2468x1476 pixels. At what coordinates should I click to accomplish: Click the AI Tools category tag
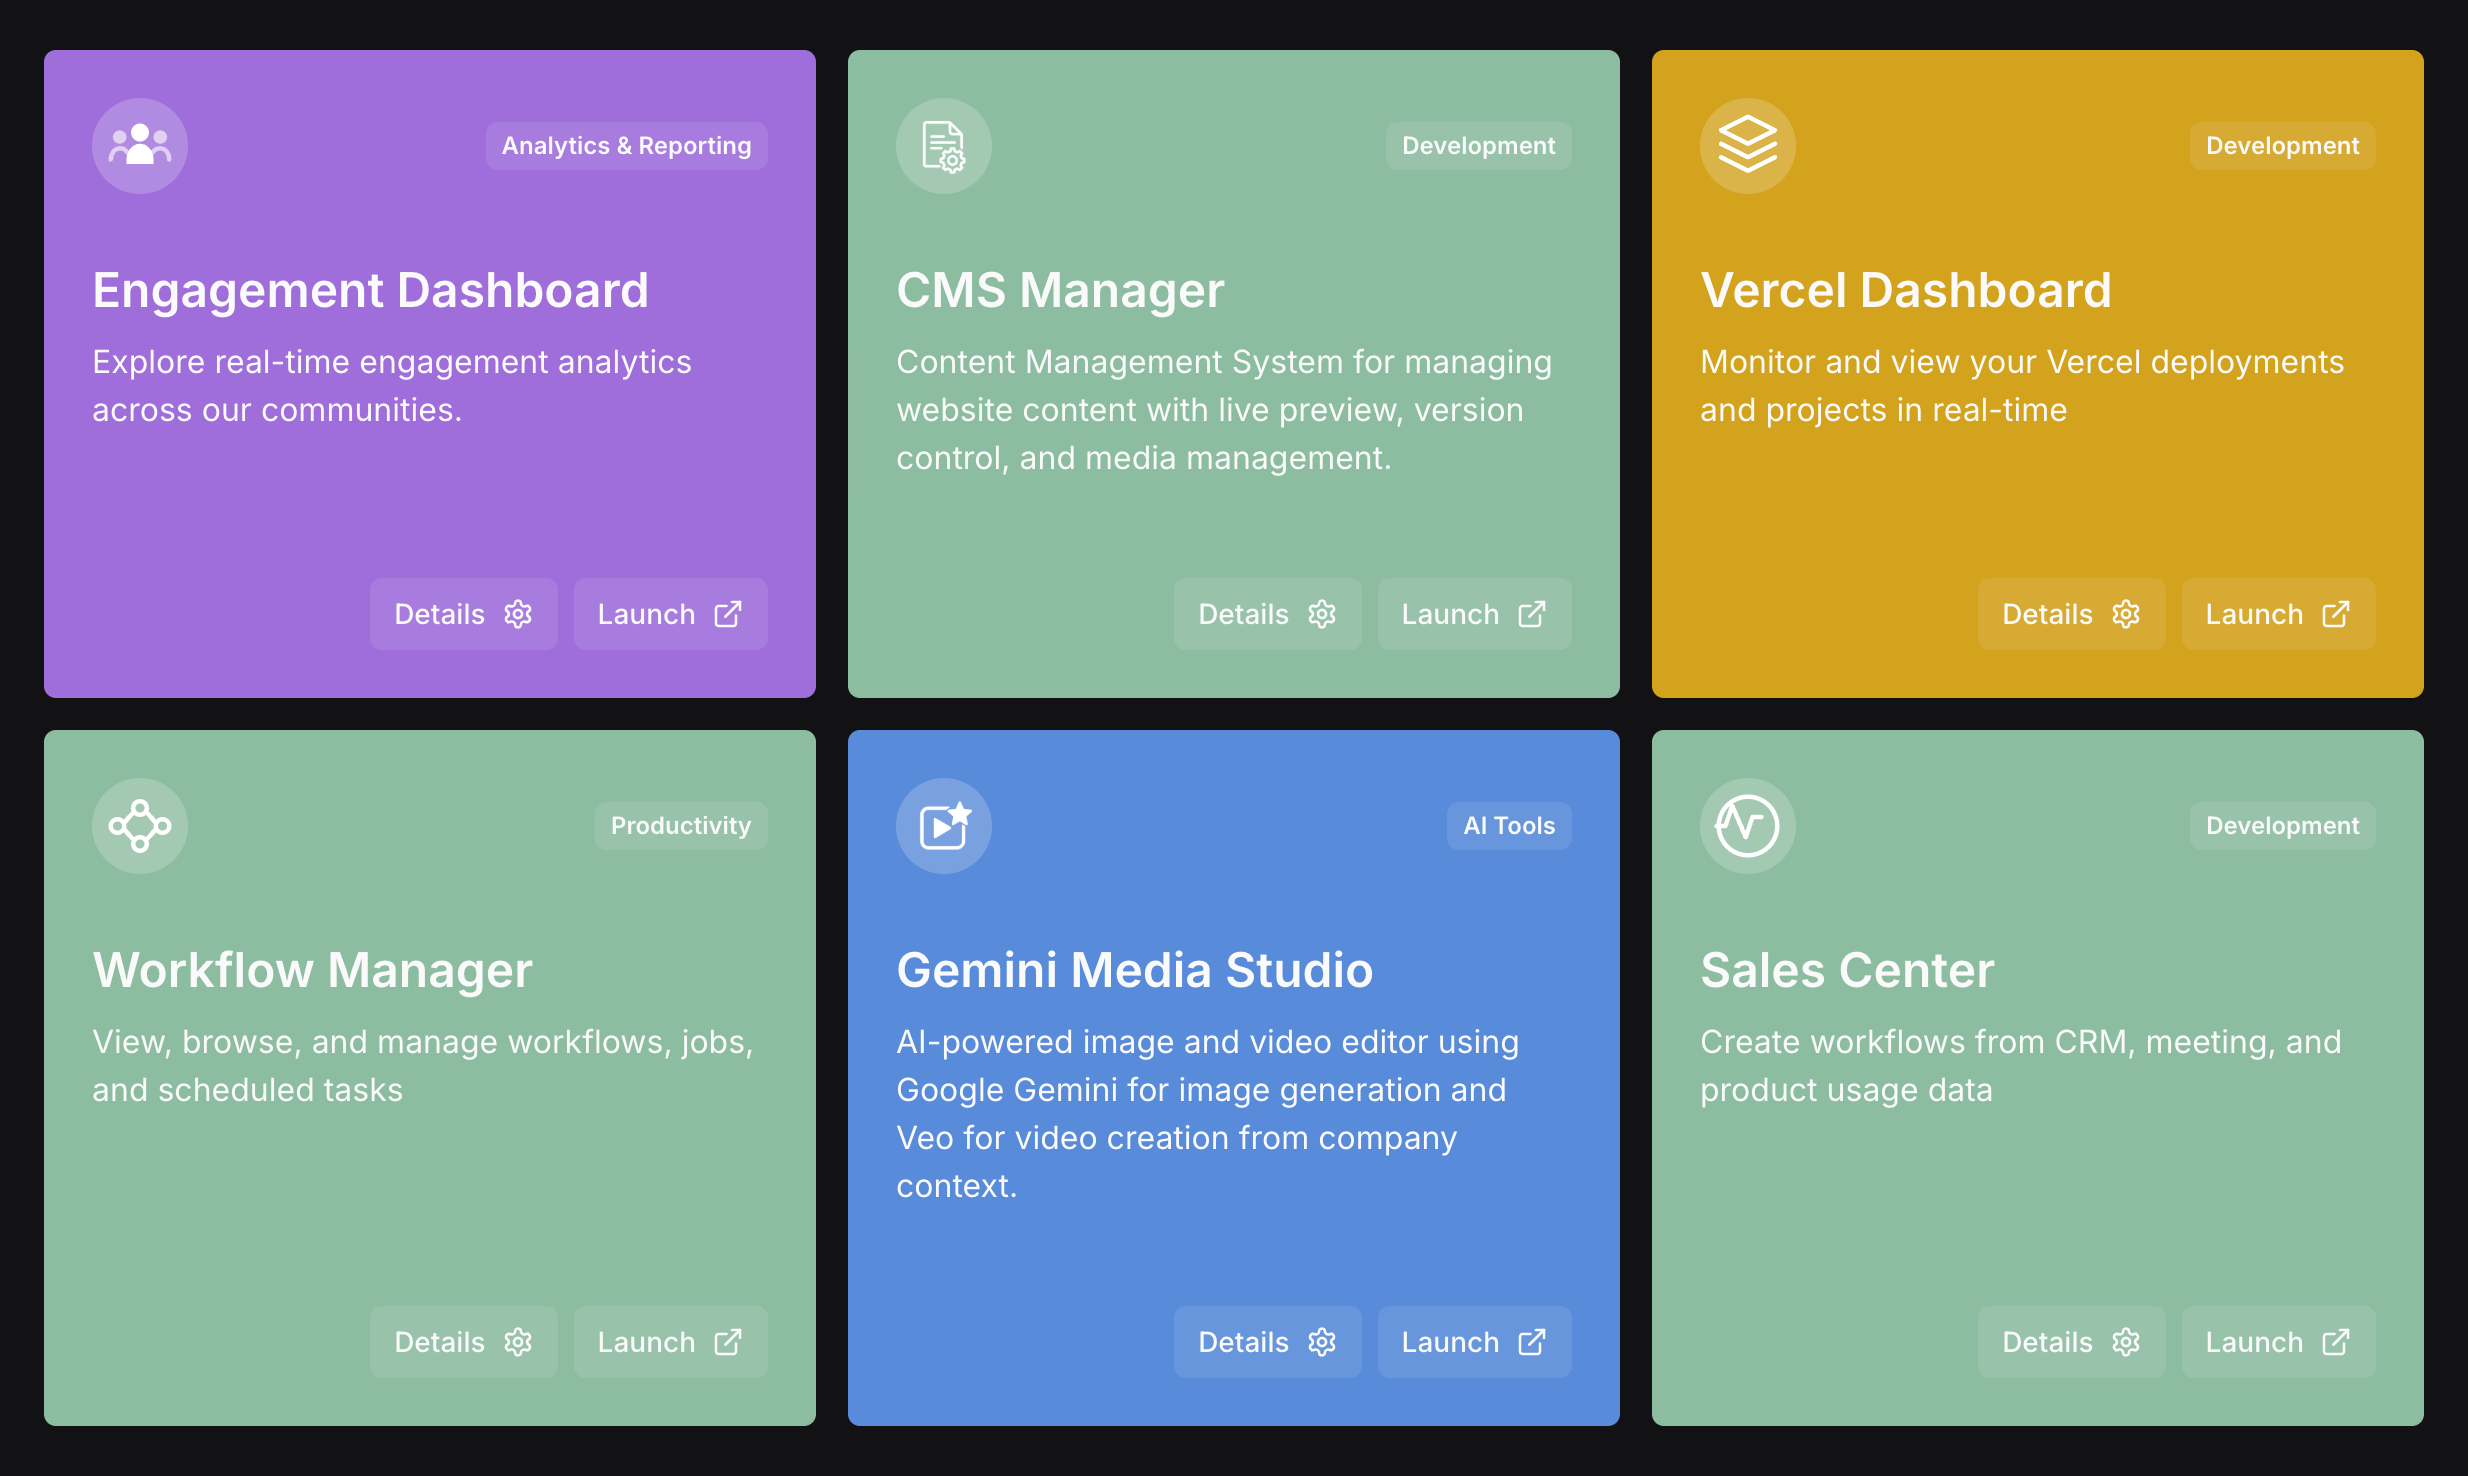click(1508, 826)
